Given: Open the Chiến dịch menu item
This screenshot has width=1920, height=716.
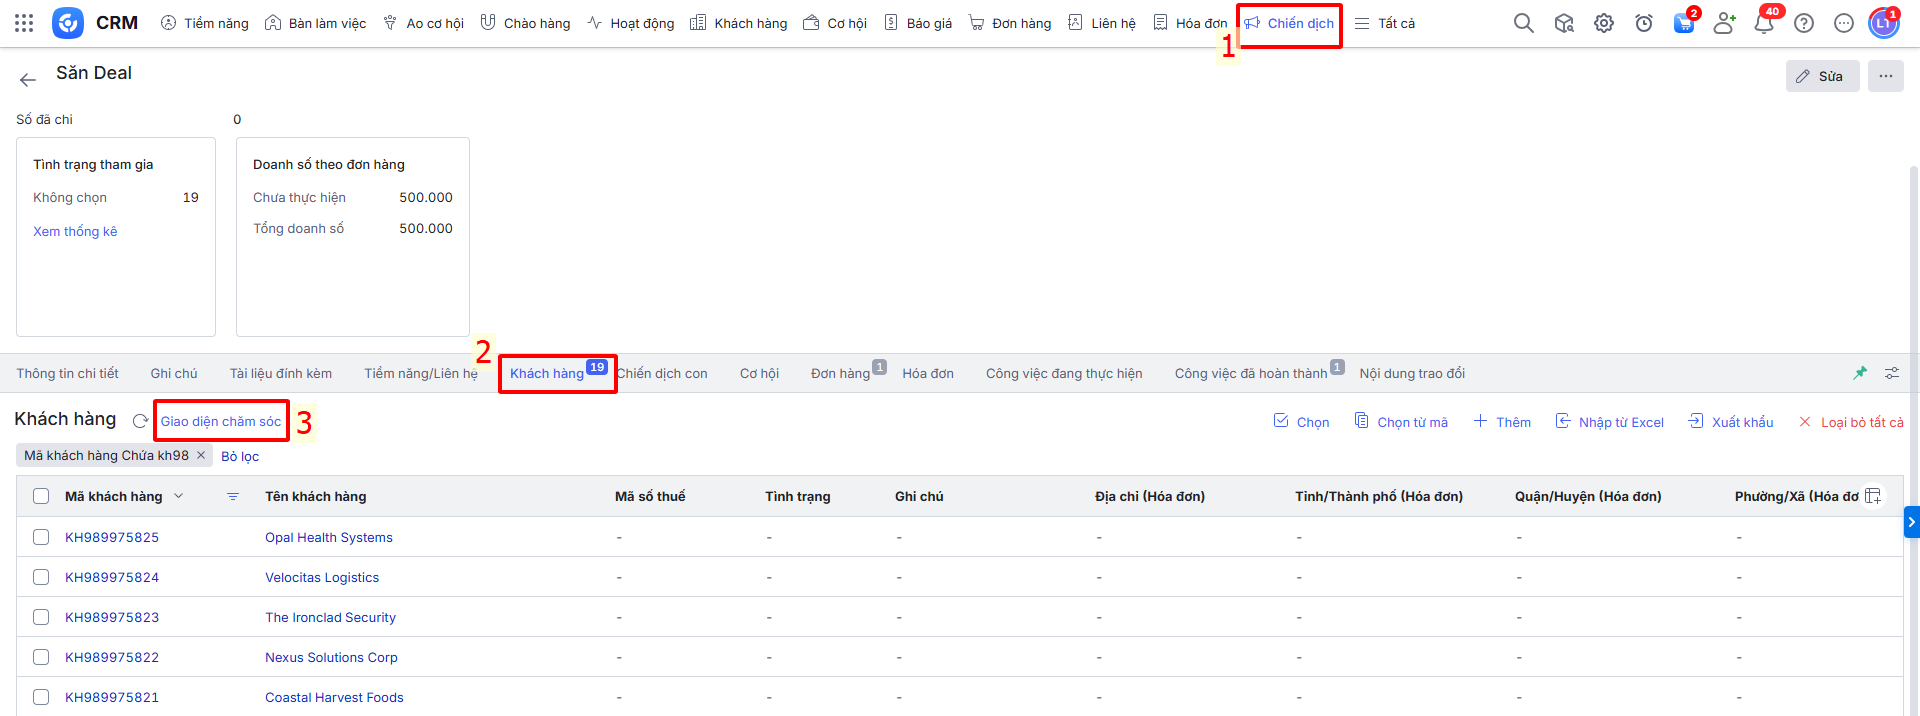Looking at the screenshot, I should (1289, 23).
